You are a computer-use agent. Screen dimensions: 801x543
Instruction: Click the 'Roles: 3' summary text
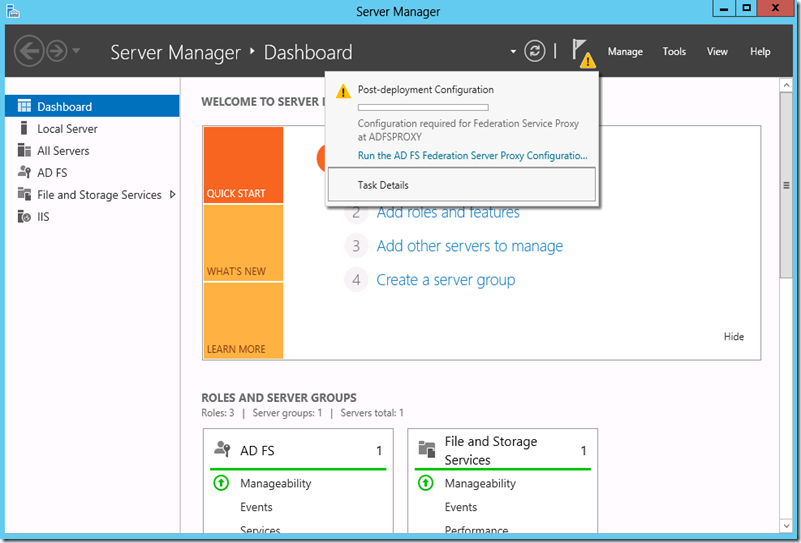(x=218, y=413)
